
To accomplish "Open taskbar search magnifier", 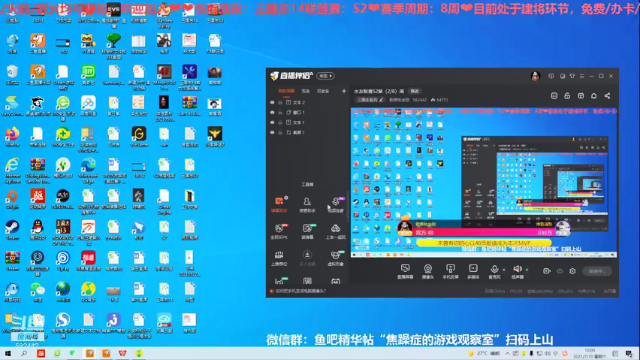I will (x=24, y=353).
